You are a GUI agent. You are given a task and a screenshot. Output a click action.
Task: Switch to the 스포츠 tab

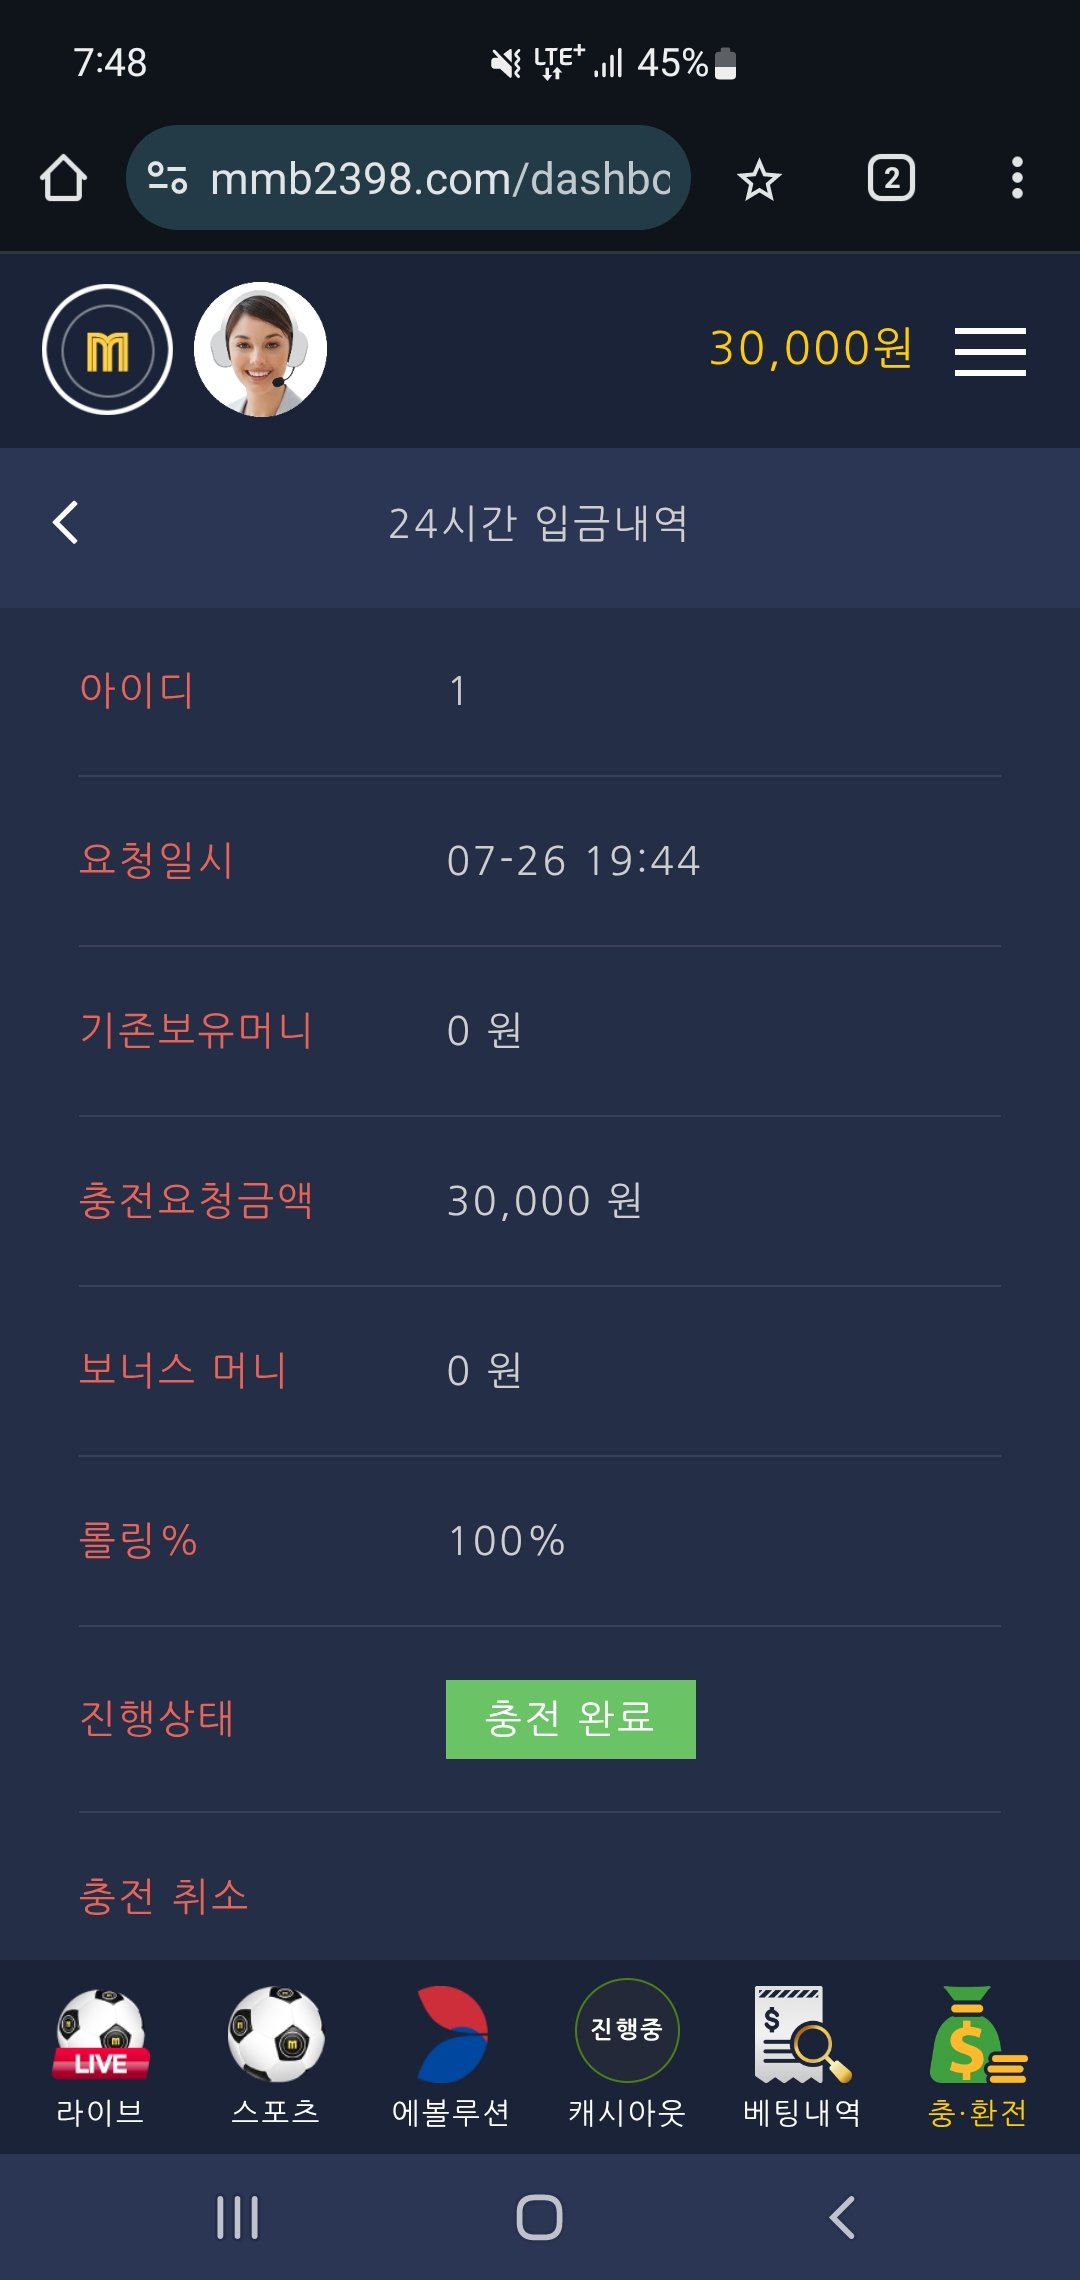[x=275, y=2056]
